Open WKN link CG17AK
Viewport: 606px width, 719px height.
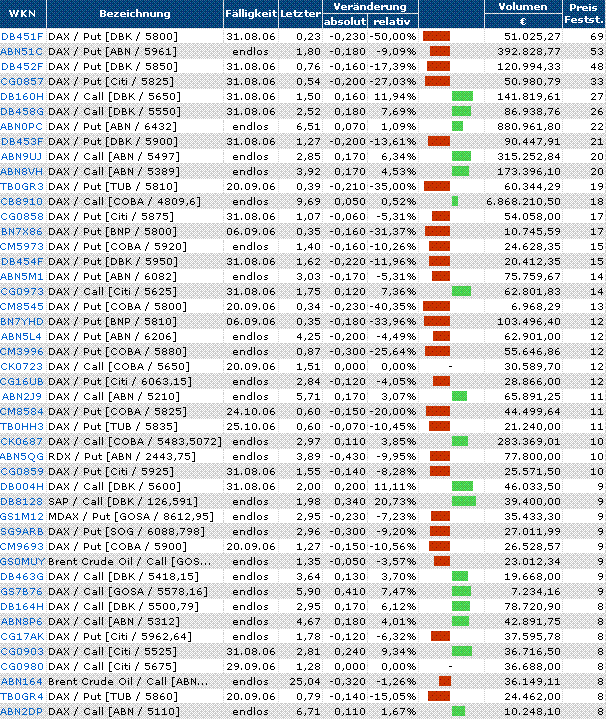[x=22, y=636]
